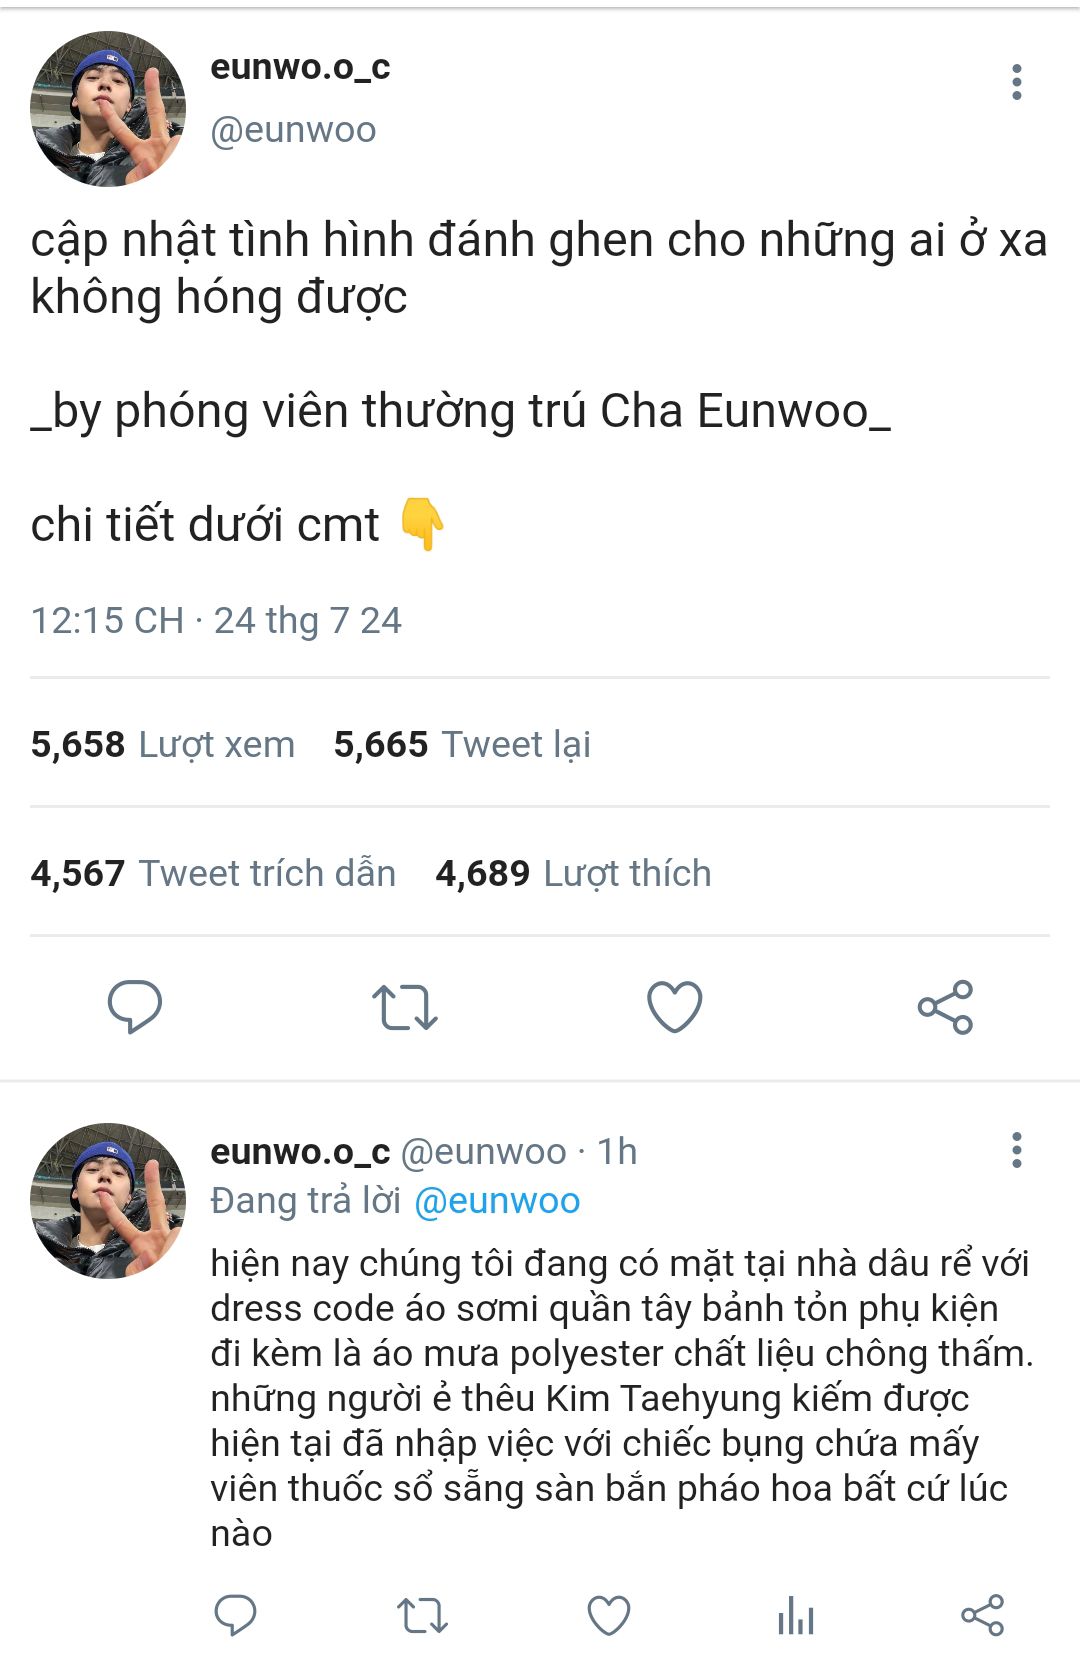Tap the reply icon under main tweet
Screen dimensions: 1080x1660
[x=135, y=1006]
